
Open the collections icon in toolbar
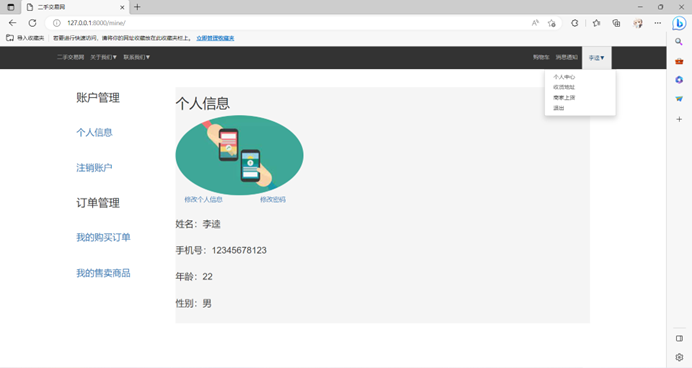click(617, 23)
